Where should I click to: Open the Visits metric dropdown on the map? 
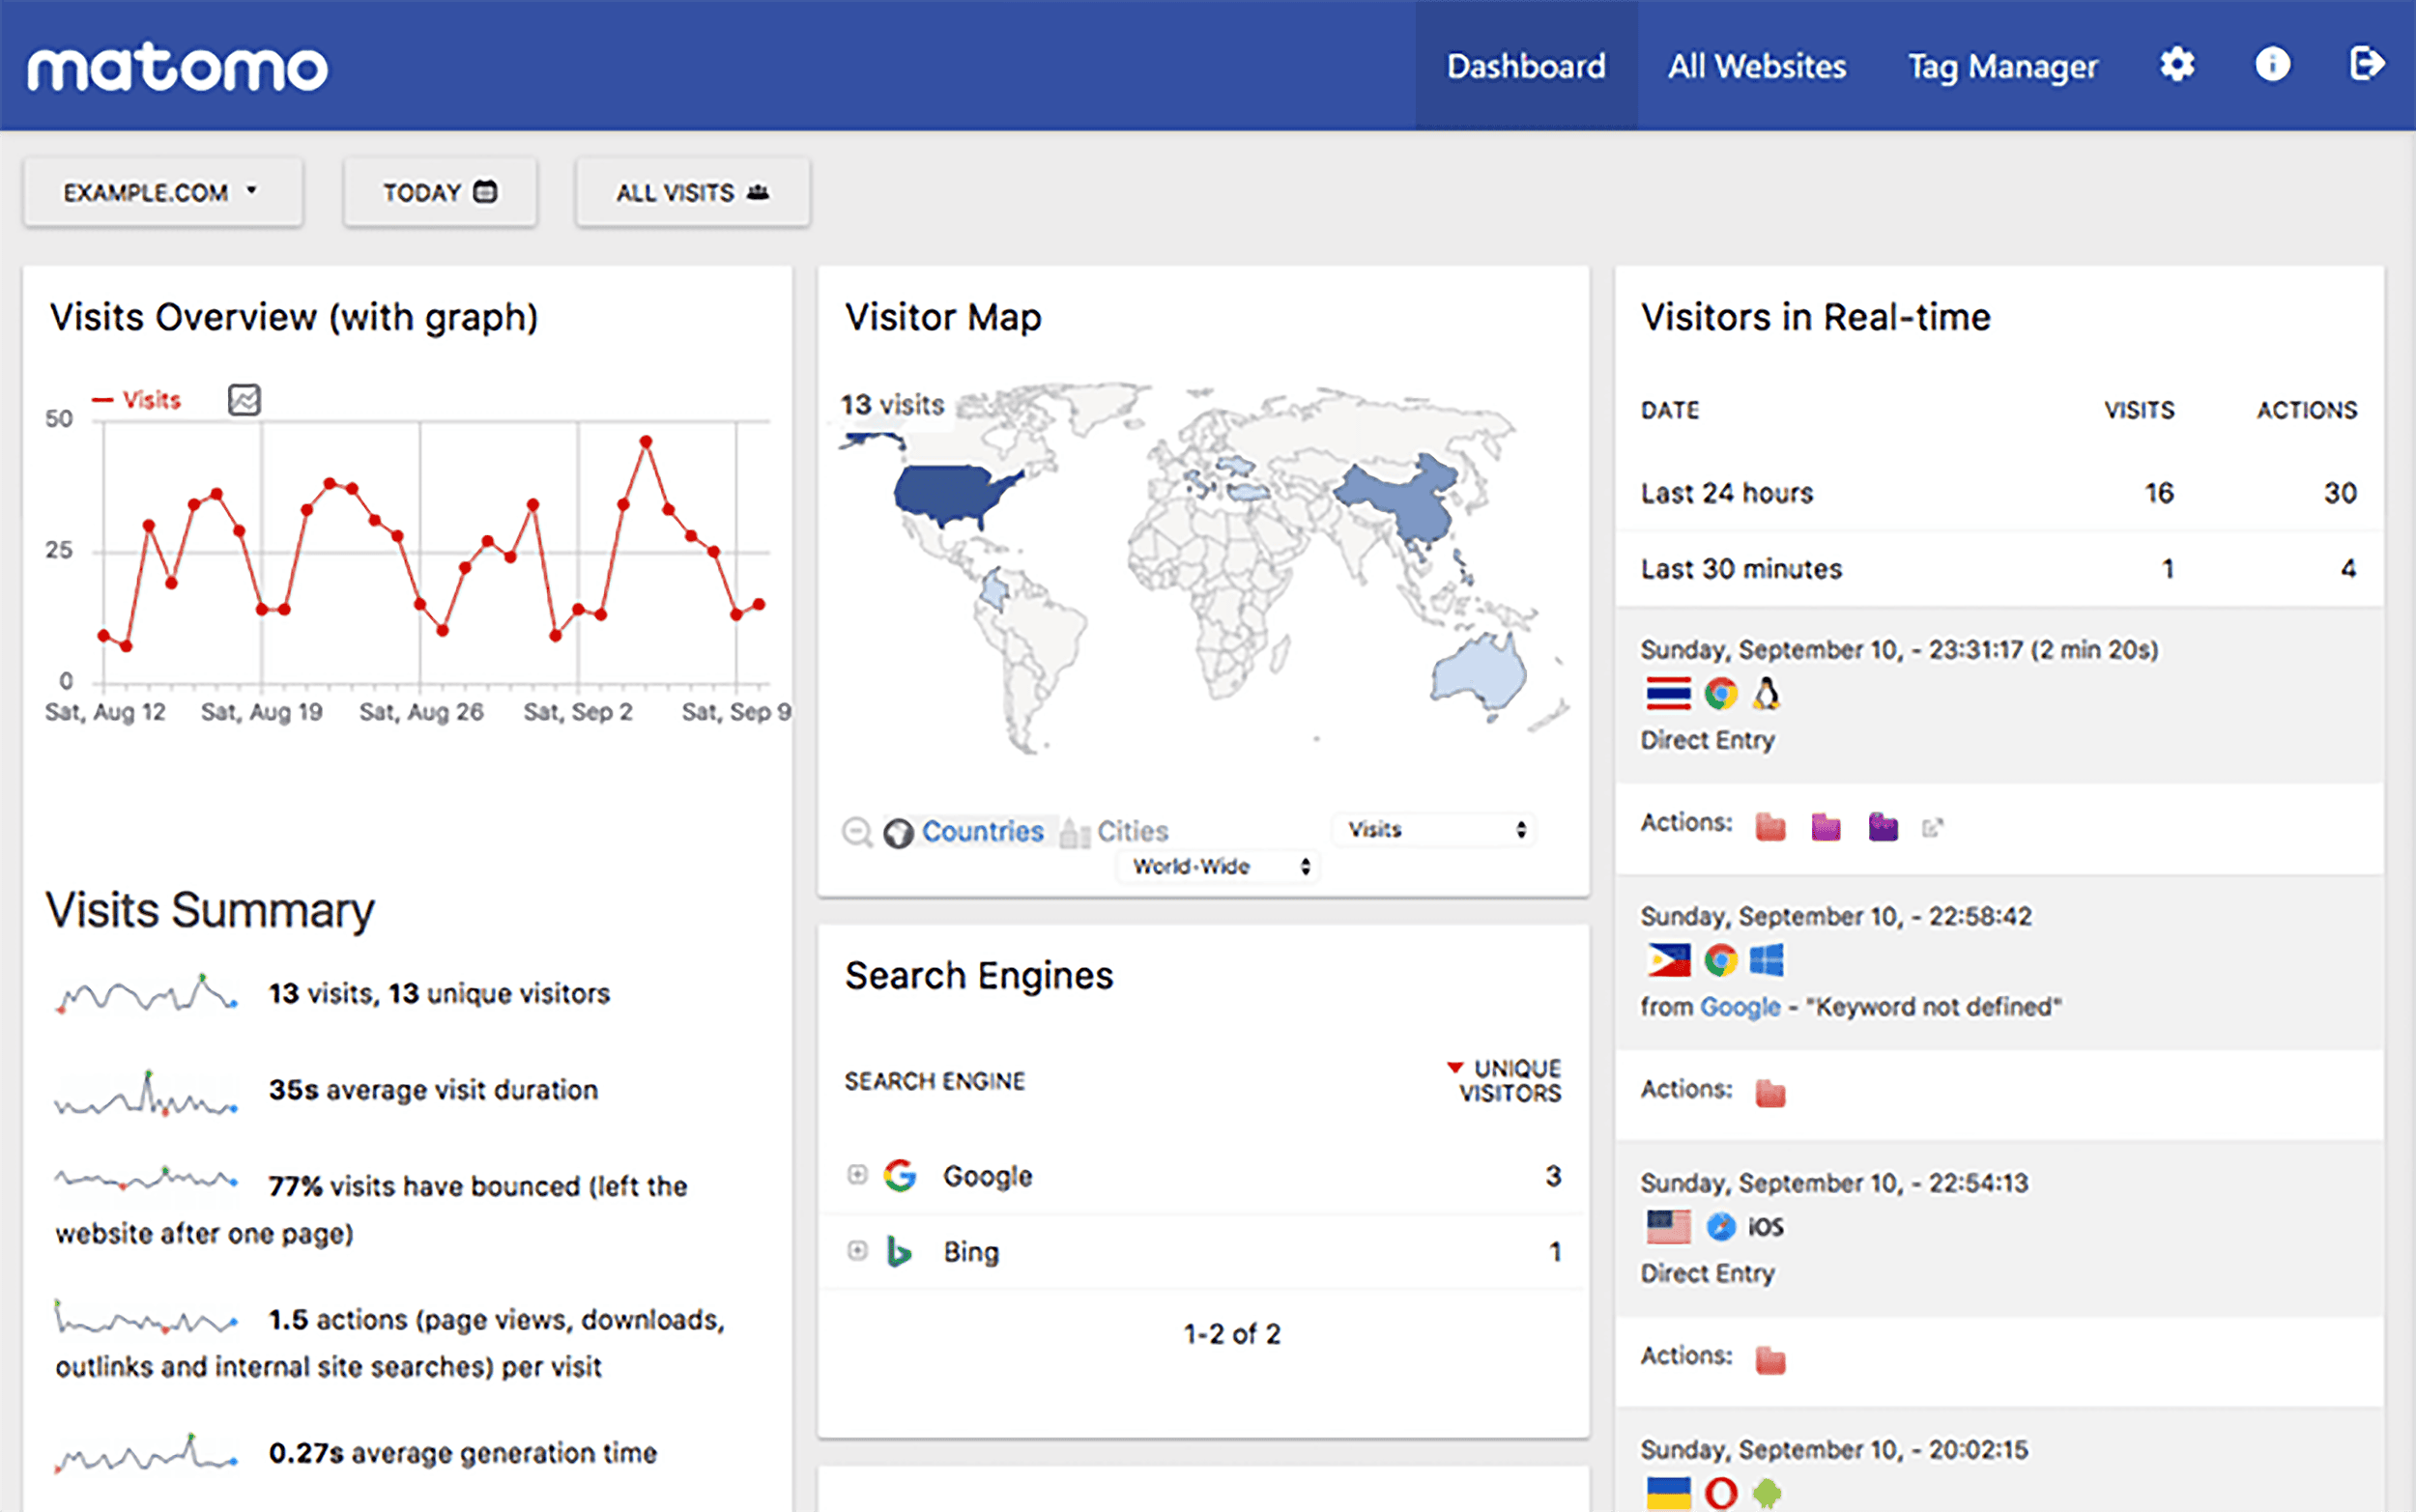(x=1434, y=829)
